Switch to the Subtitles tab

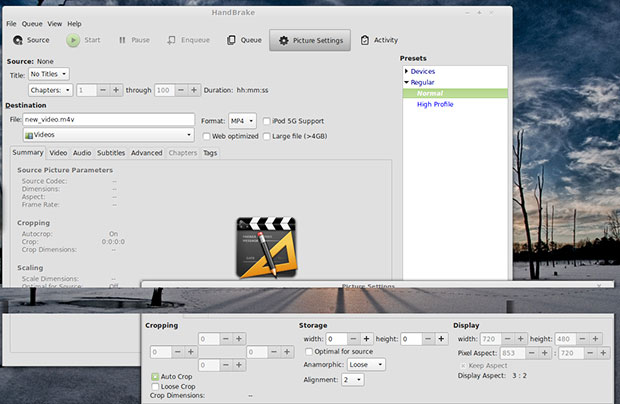click(x=111, y=153)
